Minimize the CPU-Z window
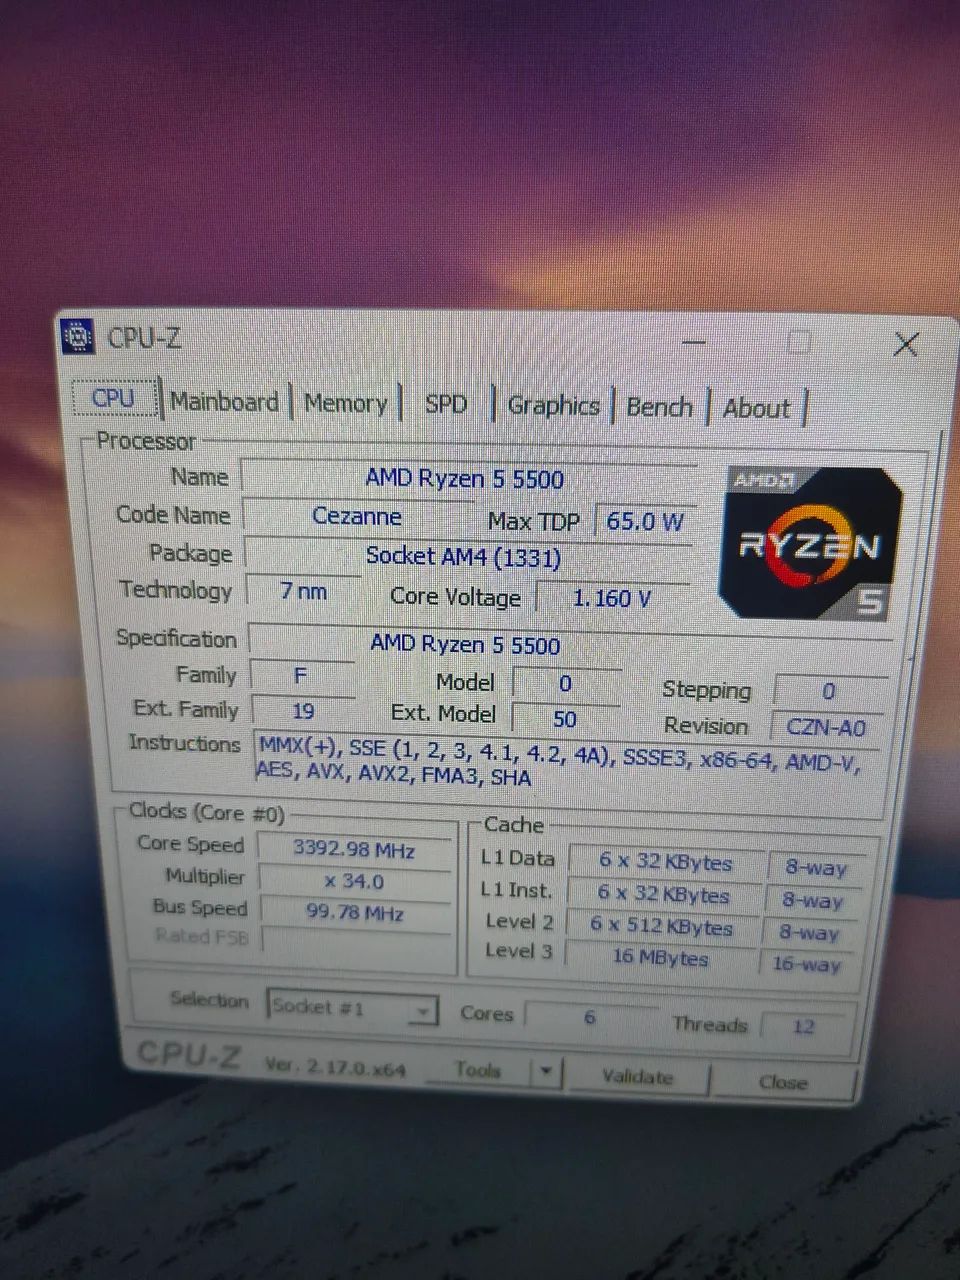 point(693,342)
